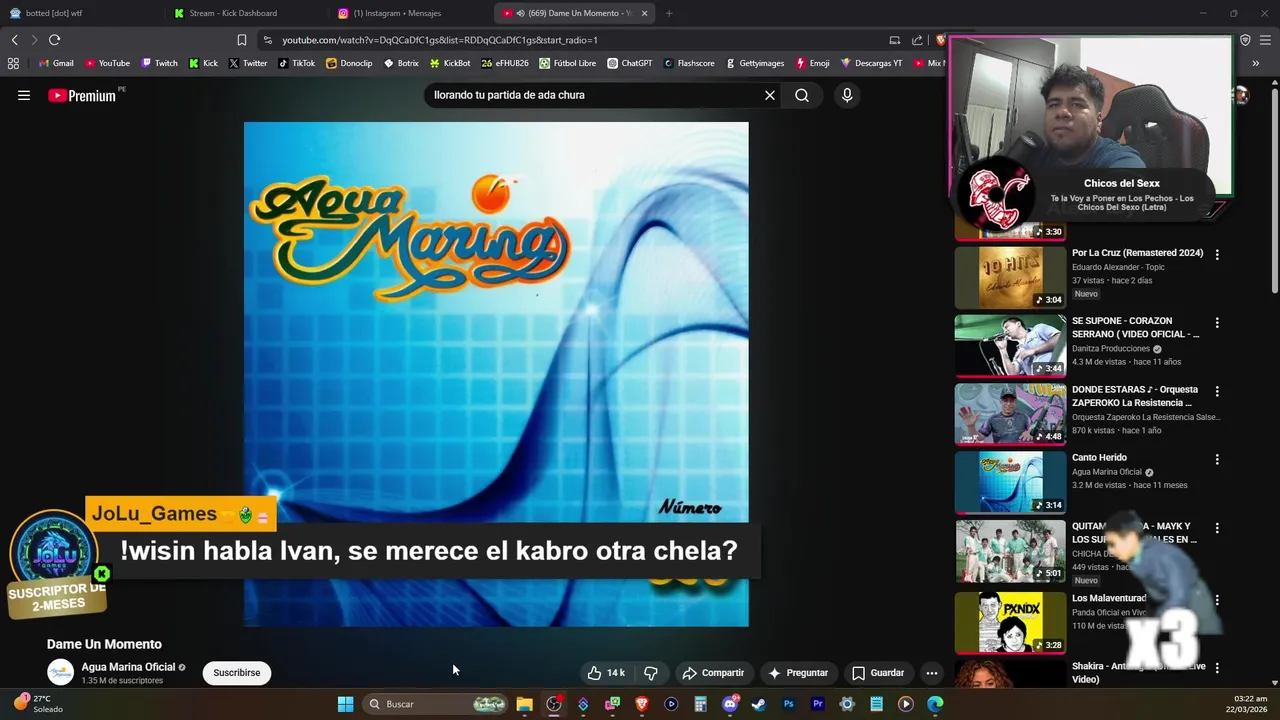The width and height of the screenshot is (1280, 720).
Task: Open Por La Cruz thumbnail
Action: 1010,277
